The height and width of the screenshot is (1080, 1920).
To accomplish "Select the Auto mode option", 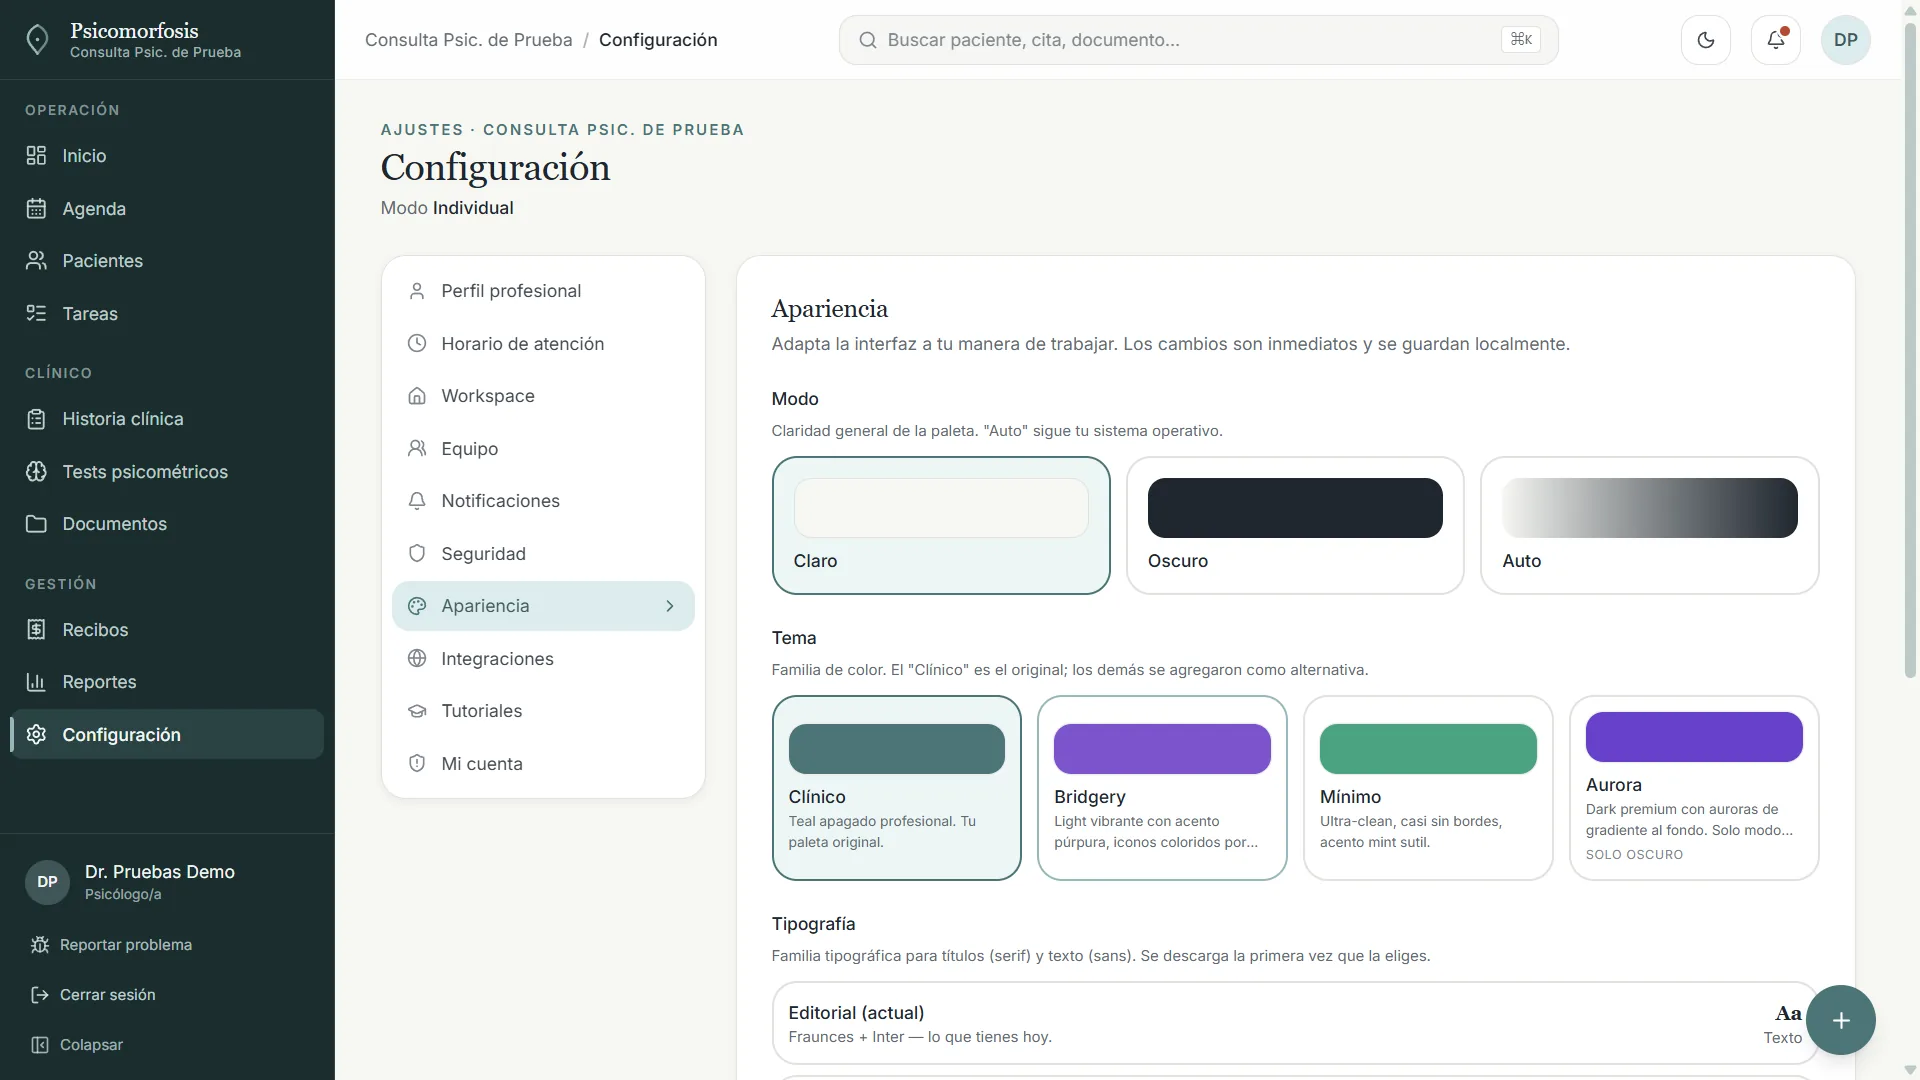I will [x=1649, y=526].
